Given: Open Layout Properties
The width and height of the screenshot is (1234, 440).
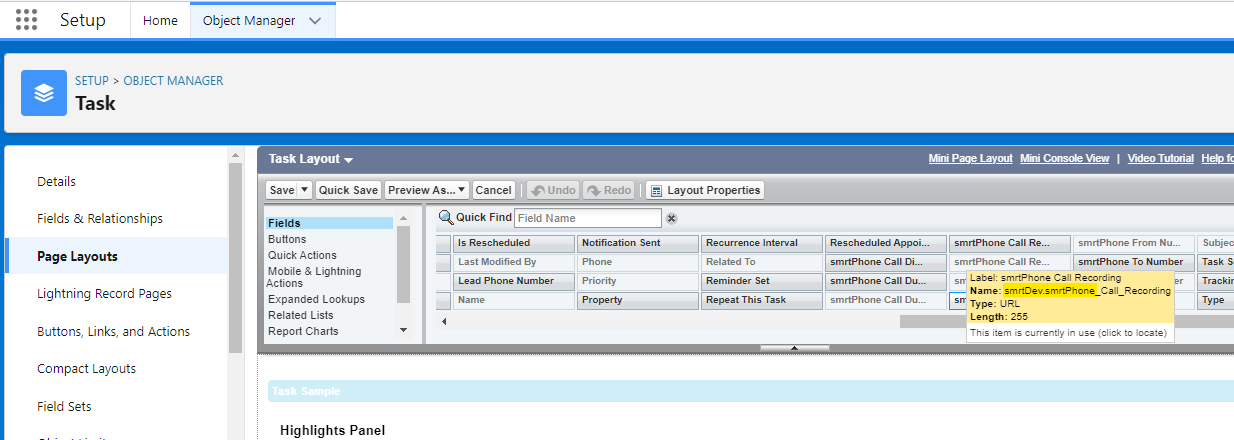Looking at the screenshot, I should pos(705,190).
